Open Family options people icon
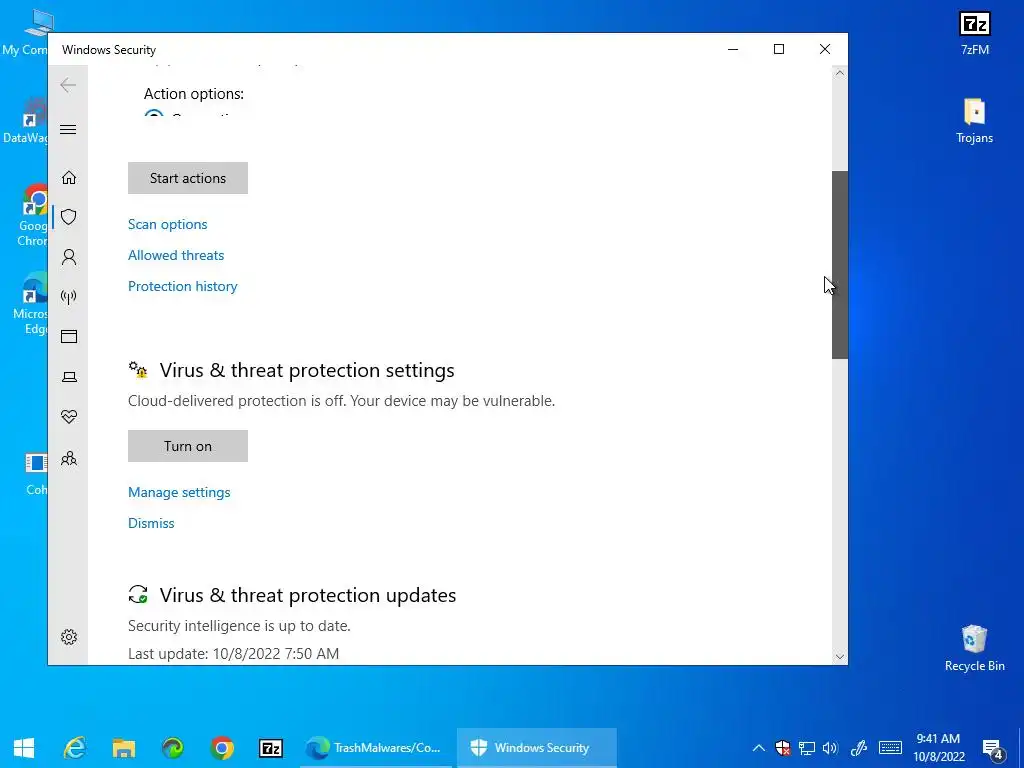Viewport: 1024px width, 768px height. pos(69,458)
